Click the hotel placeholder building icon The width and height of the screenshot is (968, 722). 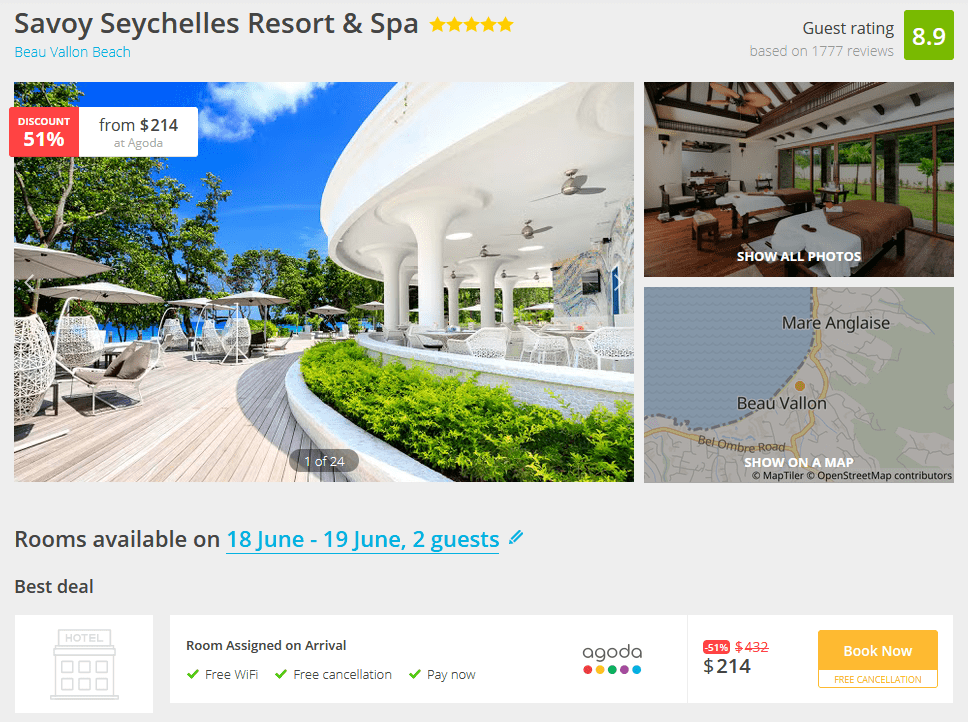pyautogui.click(x=85, y=664)
